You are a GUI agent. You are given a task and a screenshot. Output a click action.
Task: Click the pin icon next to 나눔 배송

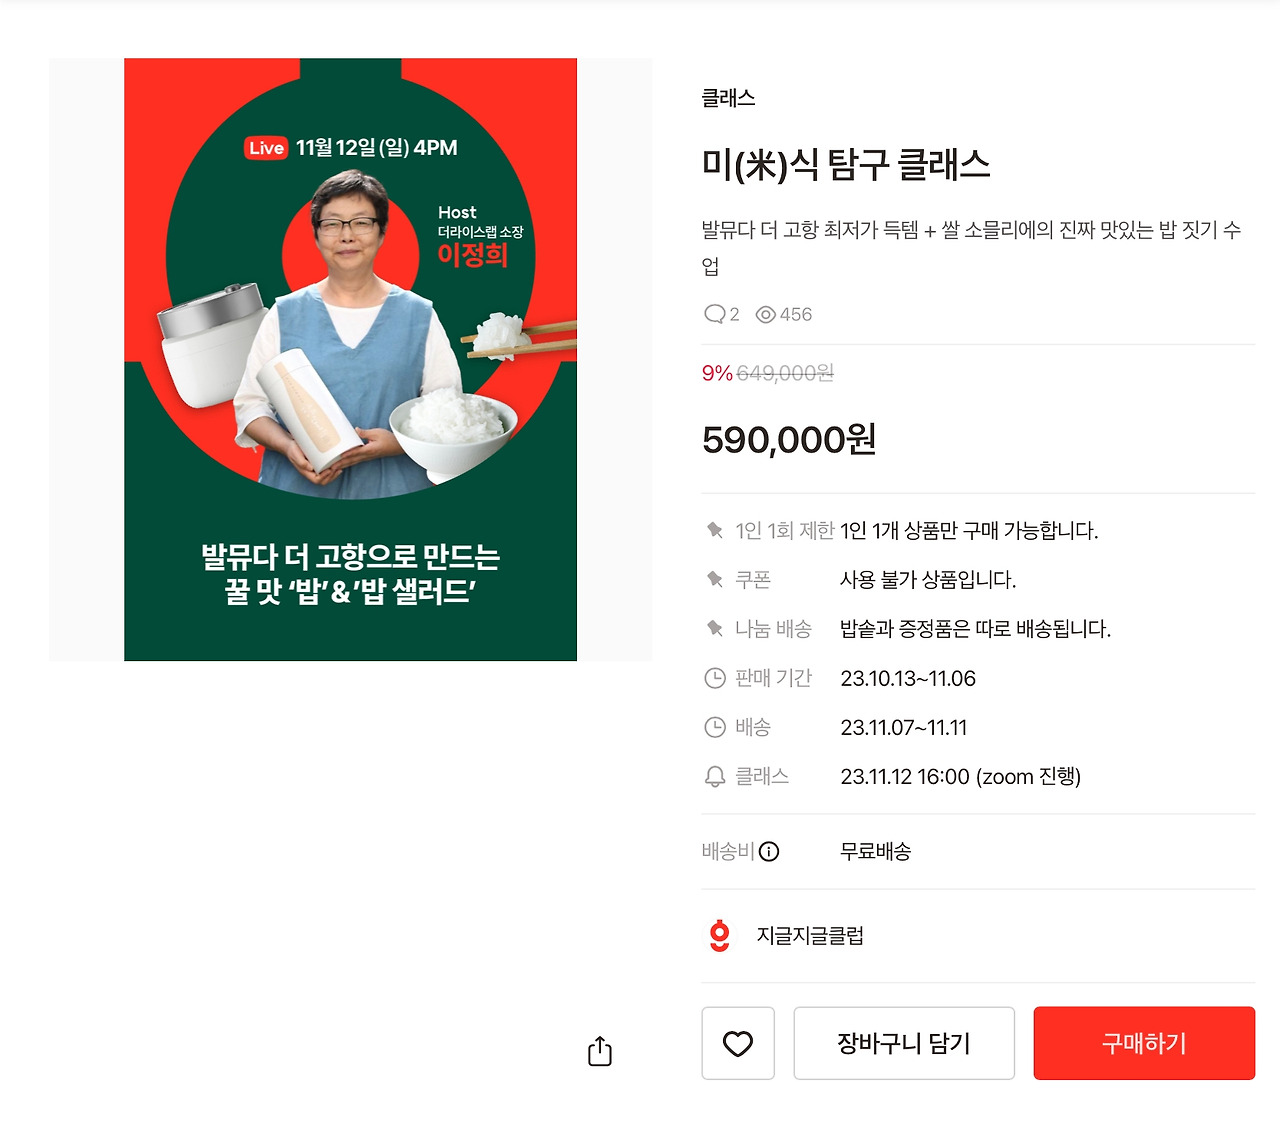[x=715, y=628]
